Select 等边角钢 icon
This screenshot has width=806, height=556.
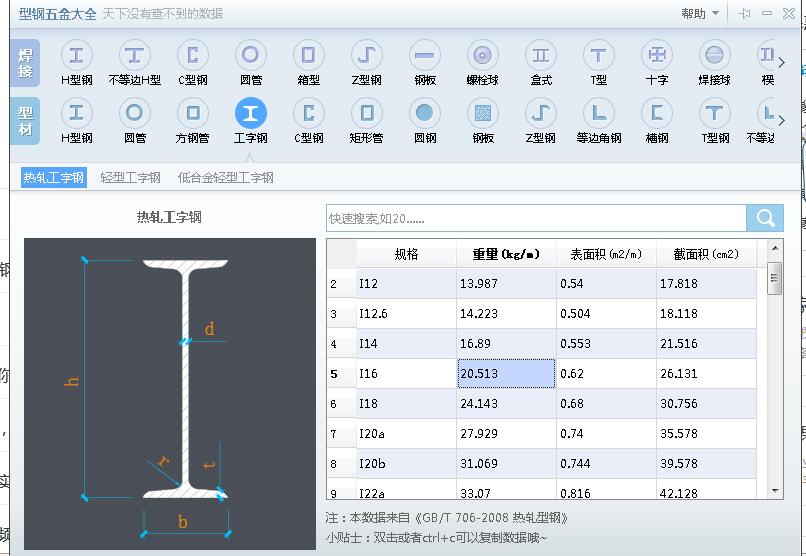coord(599,113)
